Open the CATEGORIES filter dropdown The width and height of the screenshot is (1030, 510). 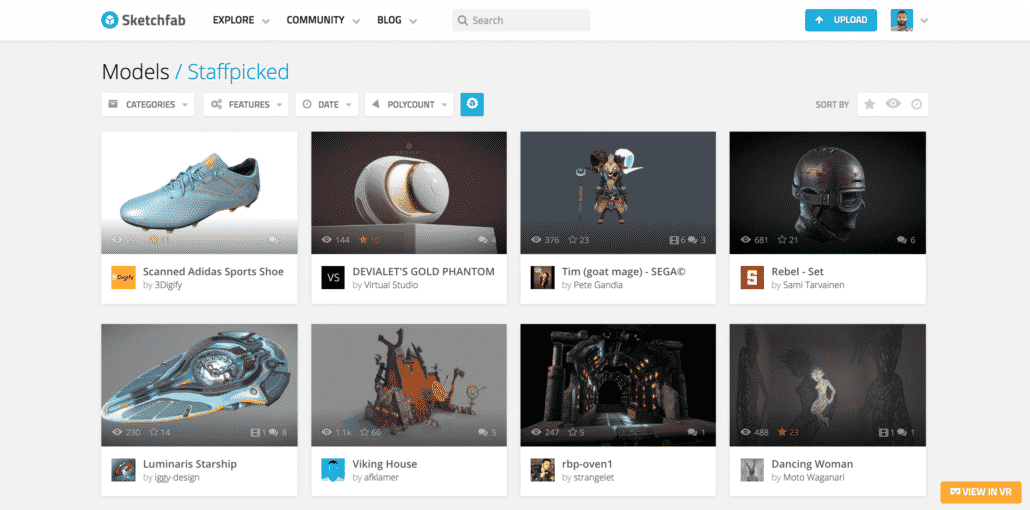click(x=148, y=104)
